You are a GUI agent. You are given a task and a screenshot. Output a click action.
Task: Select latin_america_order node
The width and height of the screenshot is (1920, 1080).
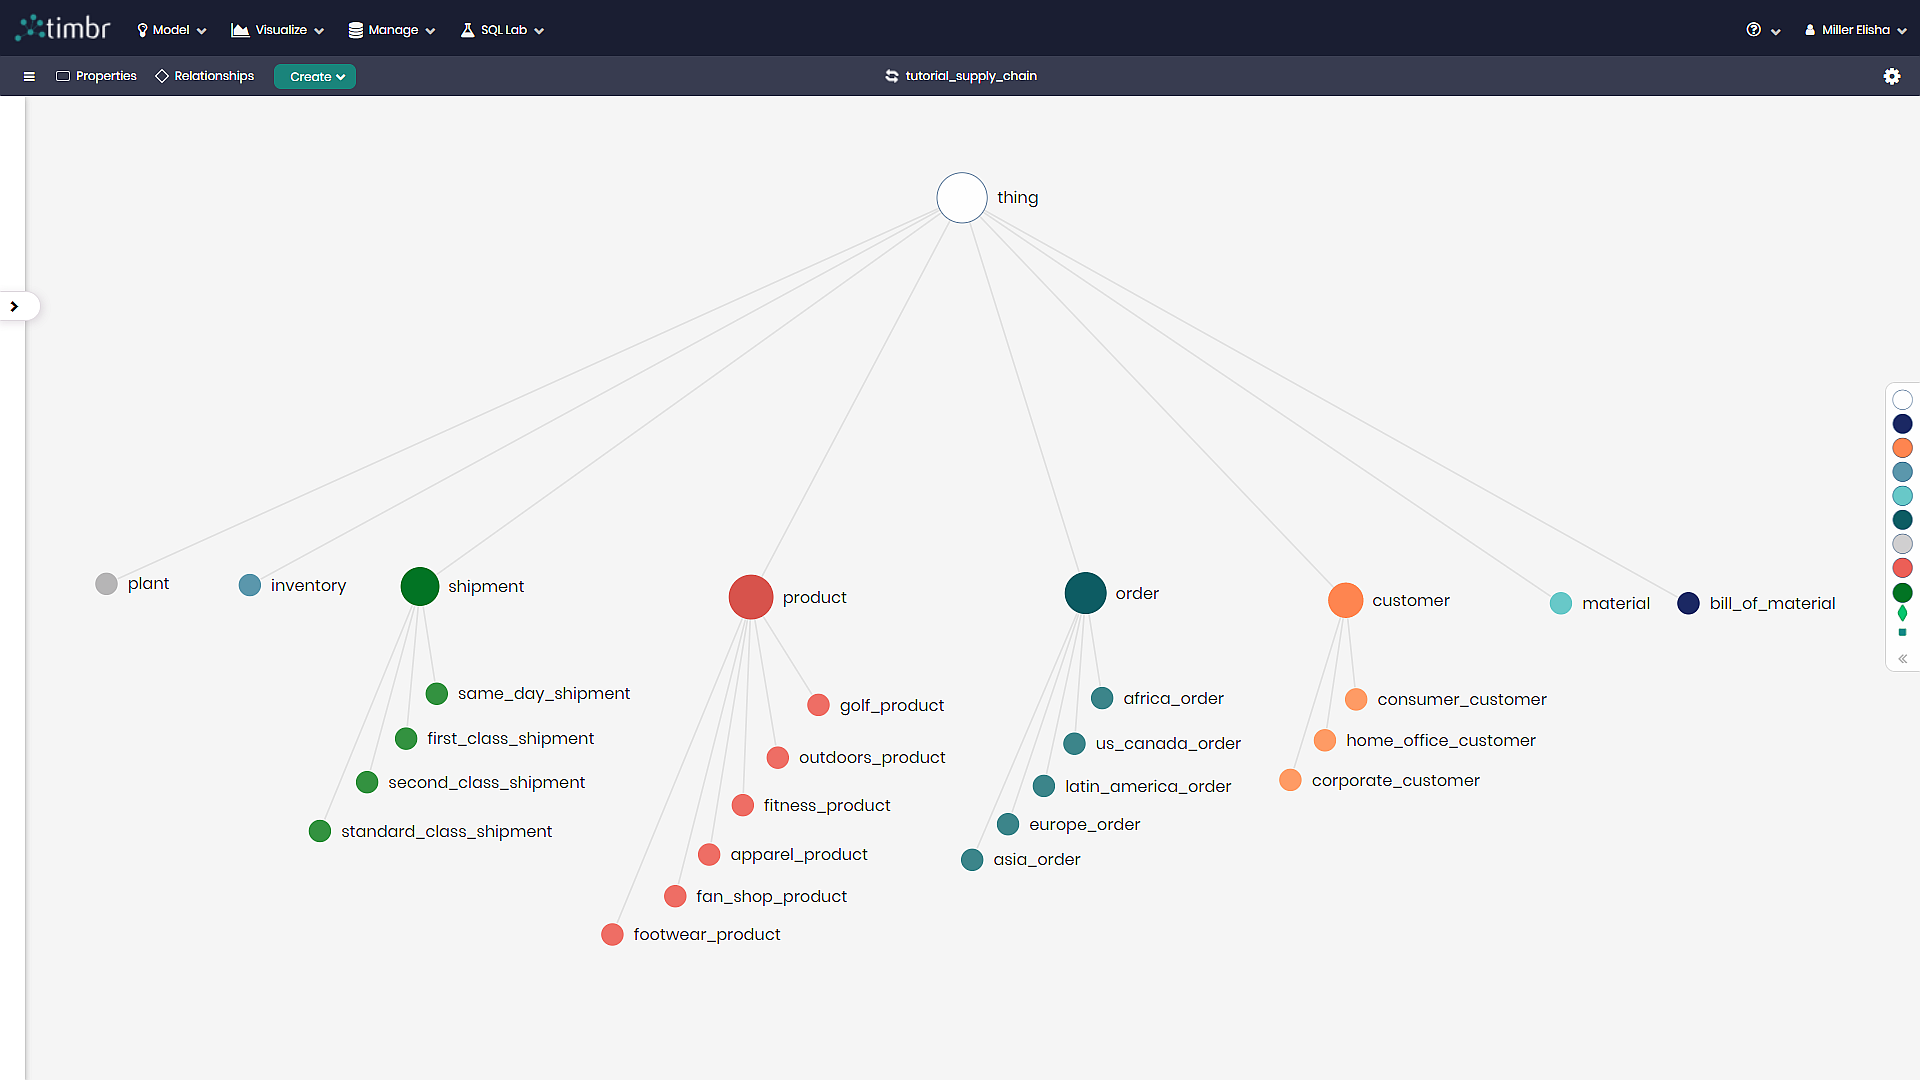(x=1044, y=786)
